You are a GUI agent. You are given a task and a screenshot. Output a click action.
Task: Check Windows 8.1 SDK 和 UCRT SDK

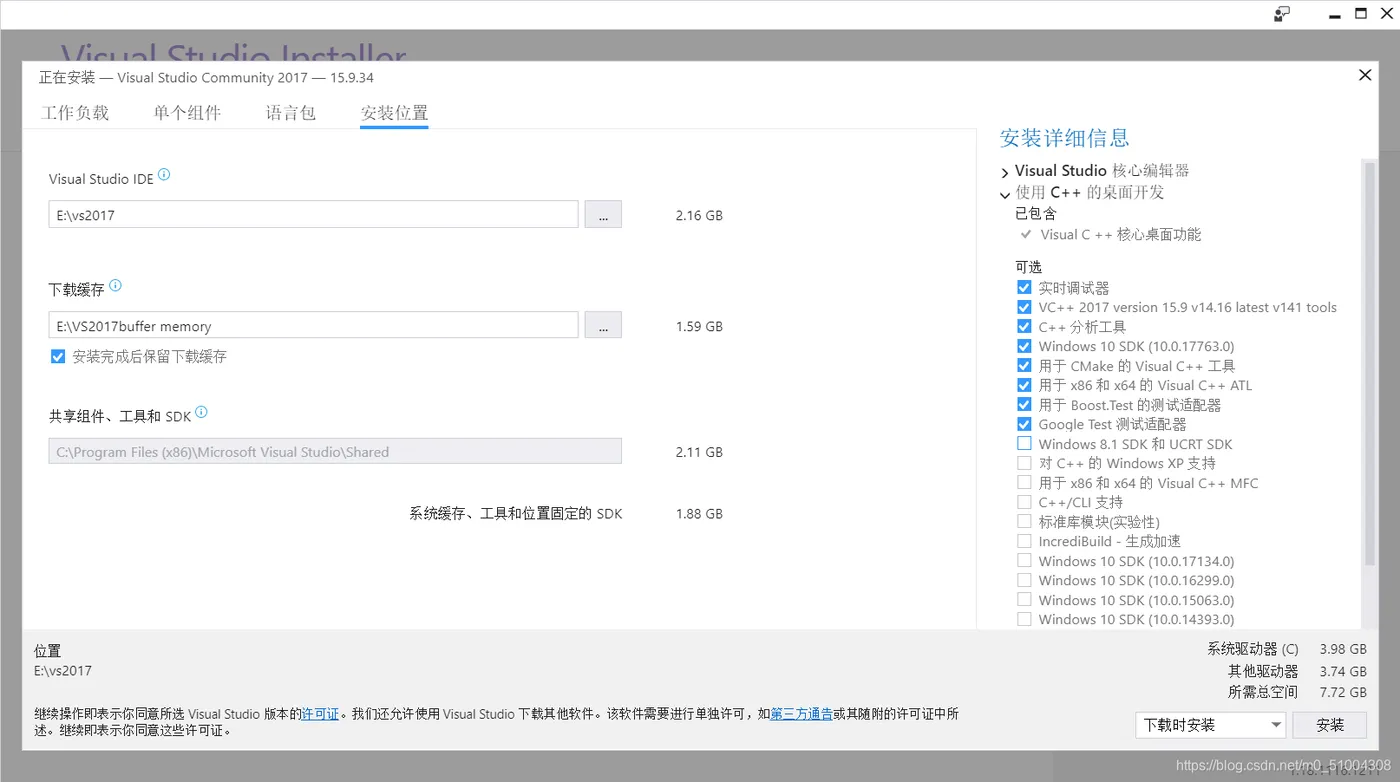pyautogui.click(x=1024, y=443)
